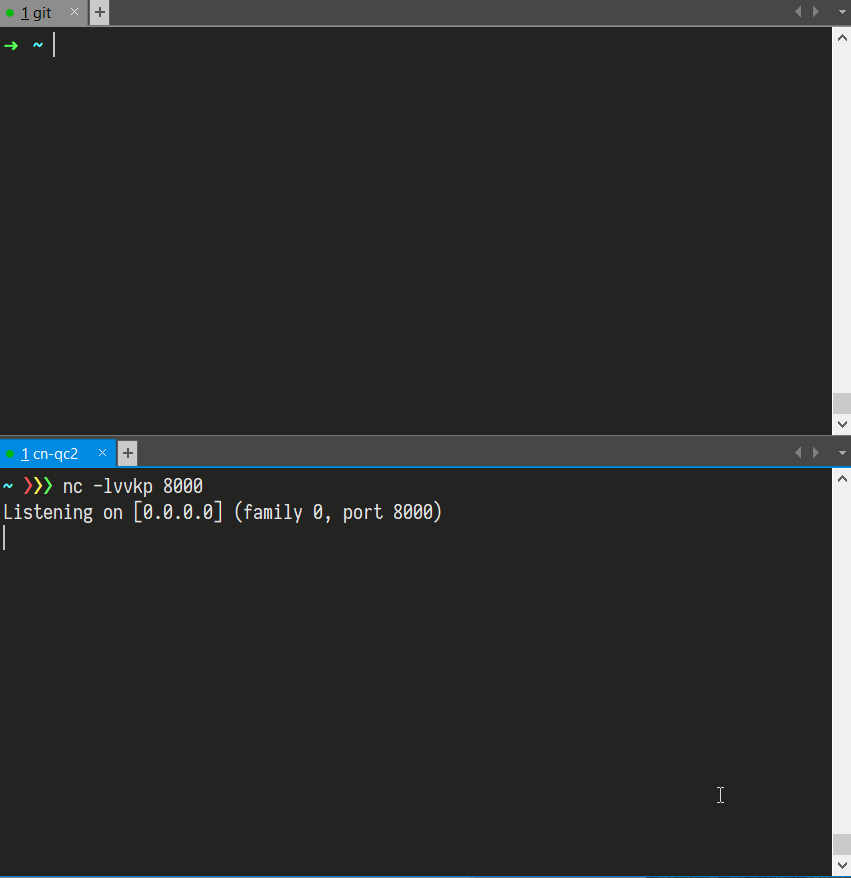This screenshot has width=851, height=878.
Task: Click the top pane scrollbar thumb
Action: (x=842, y=403)
